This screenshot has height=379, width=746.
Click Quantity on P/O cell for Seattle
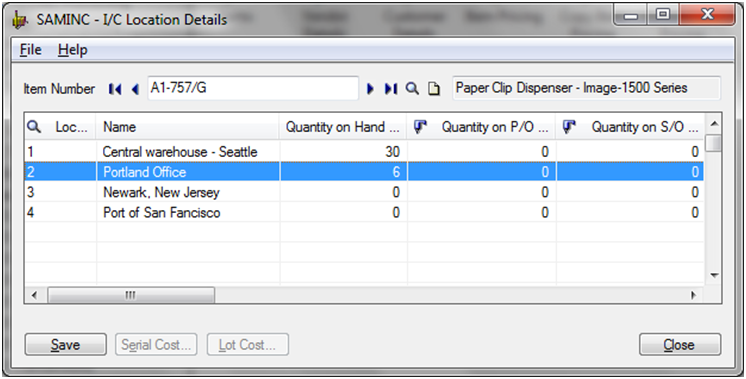481,152
